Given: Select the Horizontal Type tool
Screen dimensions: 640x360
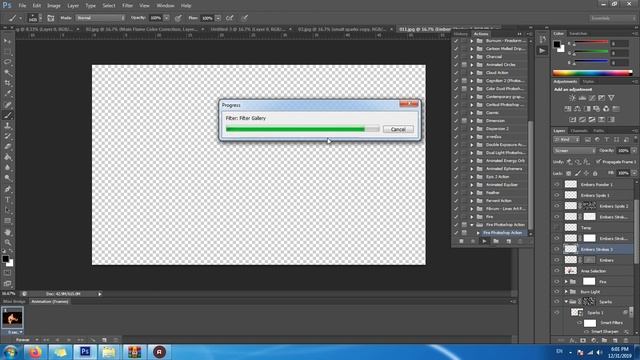Looking at the screenshot, I should pyautogui.click(x=7, y=200).
